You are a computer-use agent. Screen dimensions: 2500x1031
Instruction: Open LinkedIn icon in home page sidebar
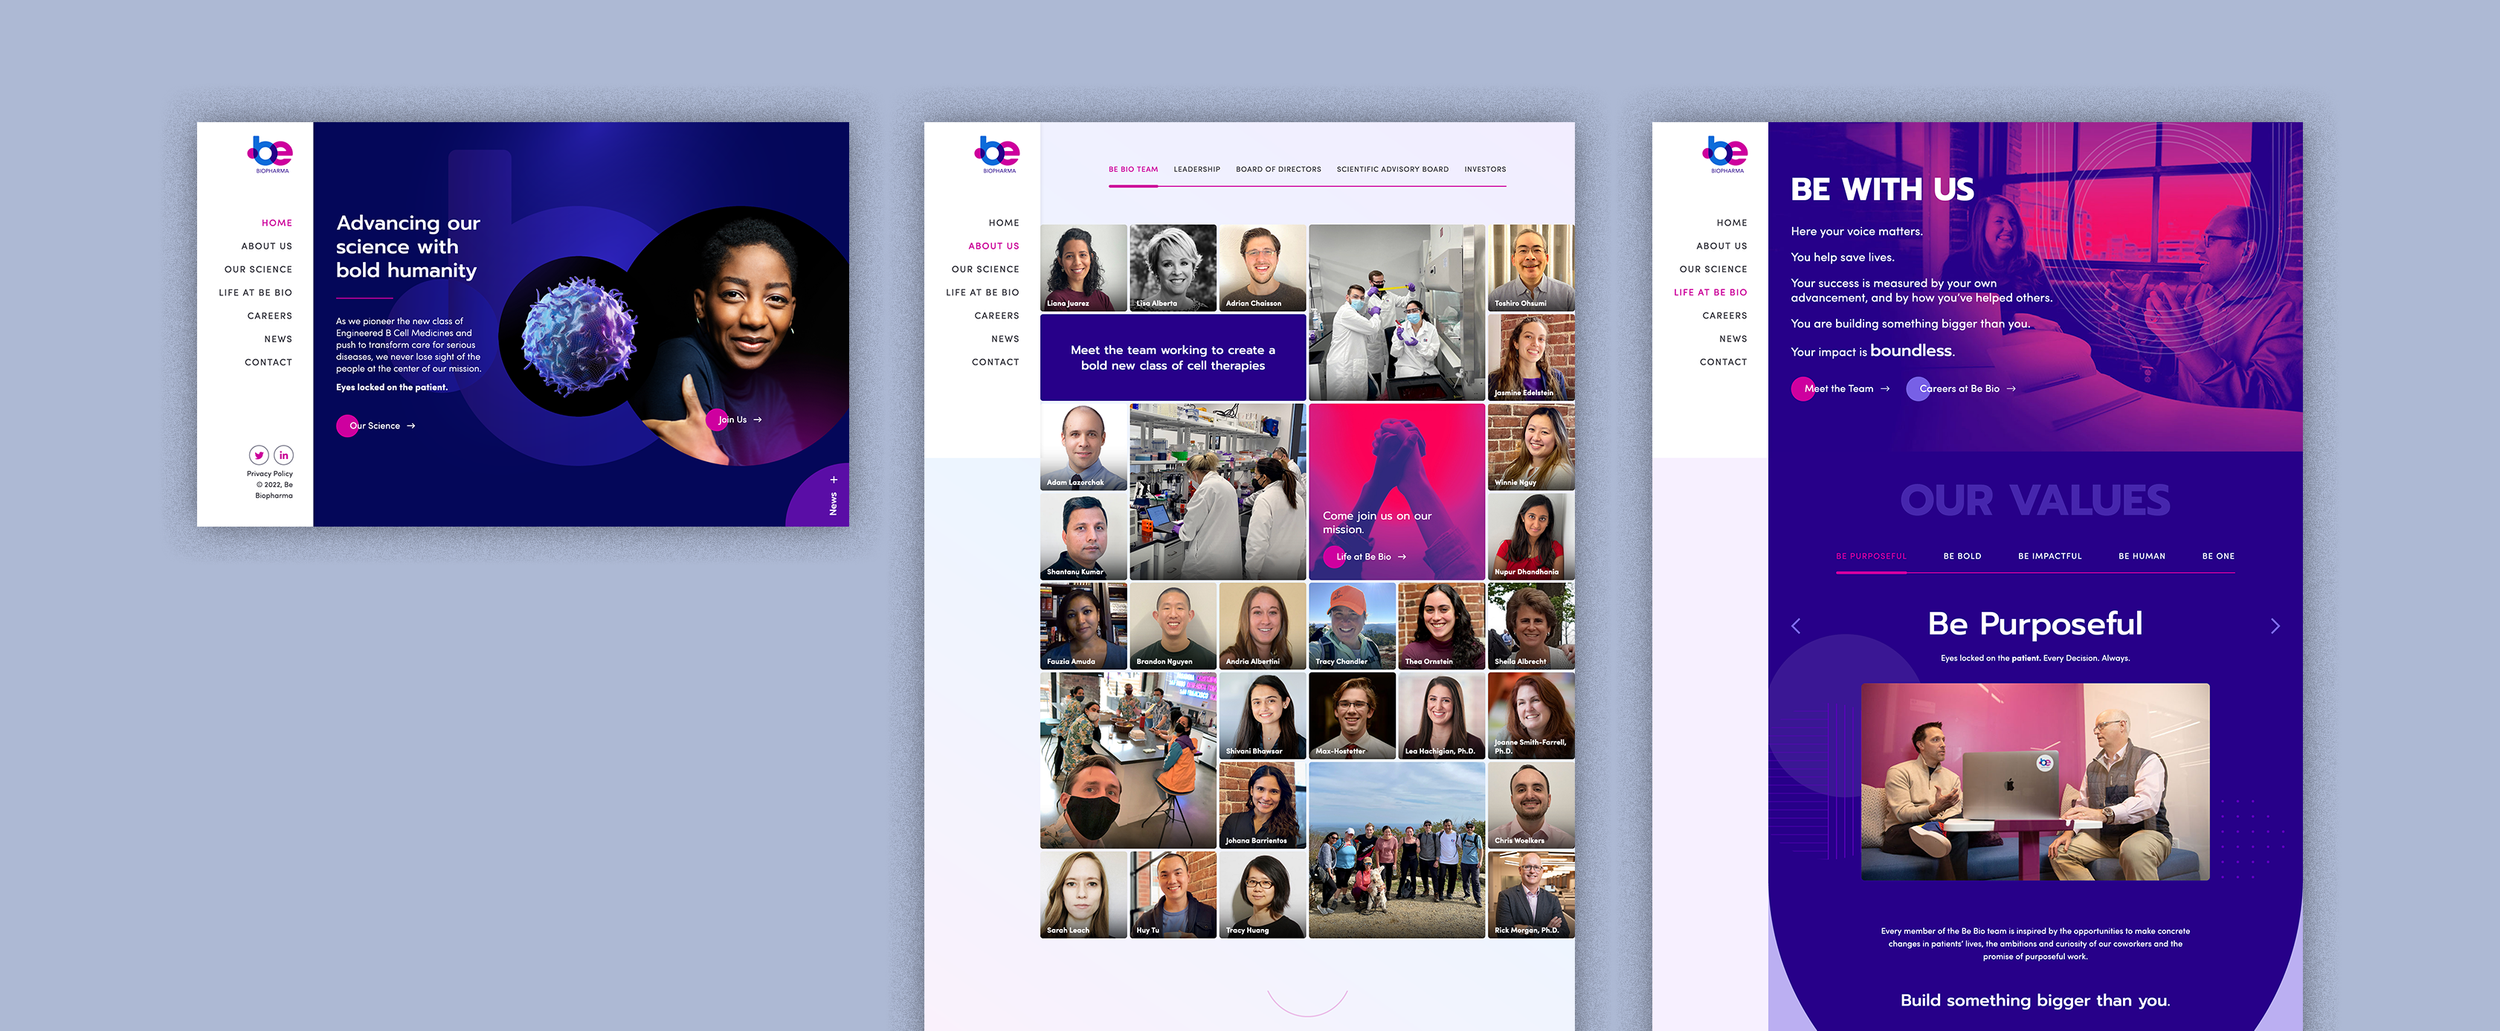coord(284,455)
